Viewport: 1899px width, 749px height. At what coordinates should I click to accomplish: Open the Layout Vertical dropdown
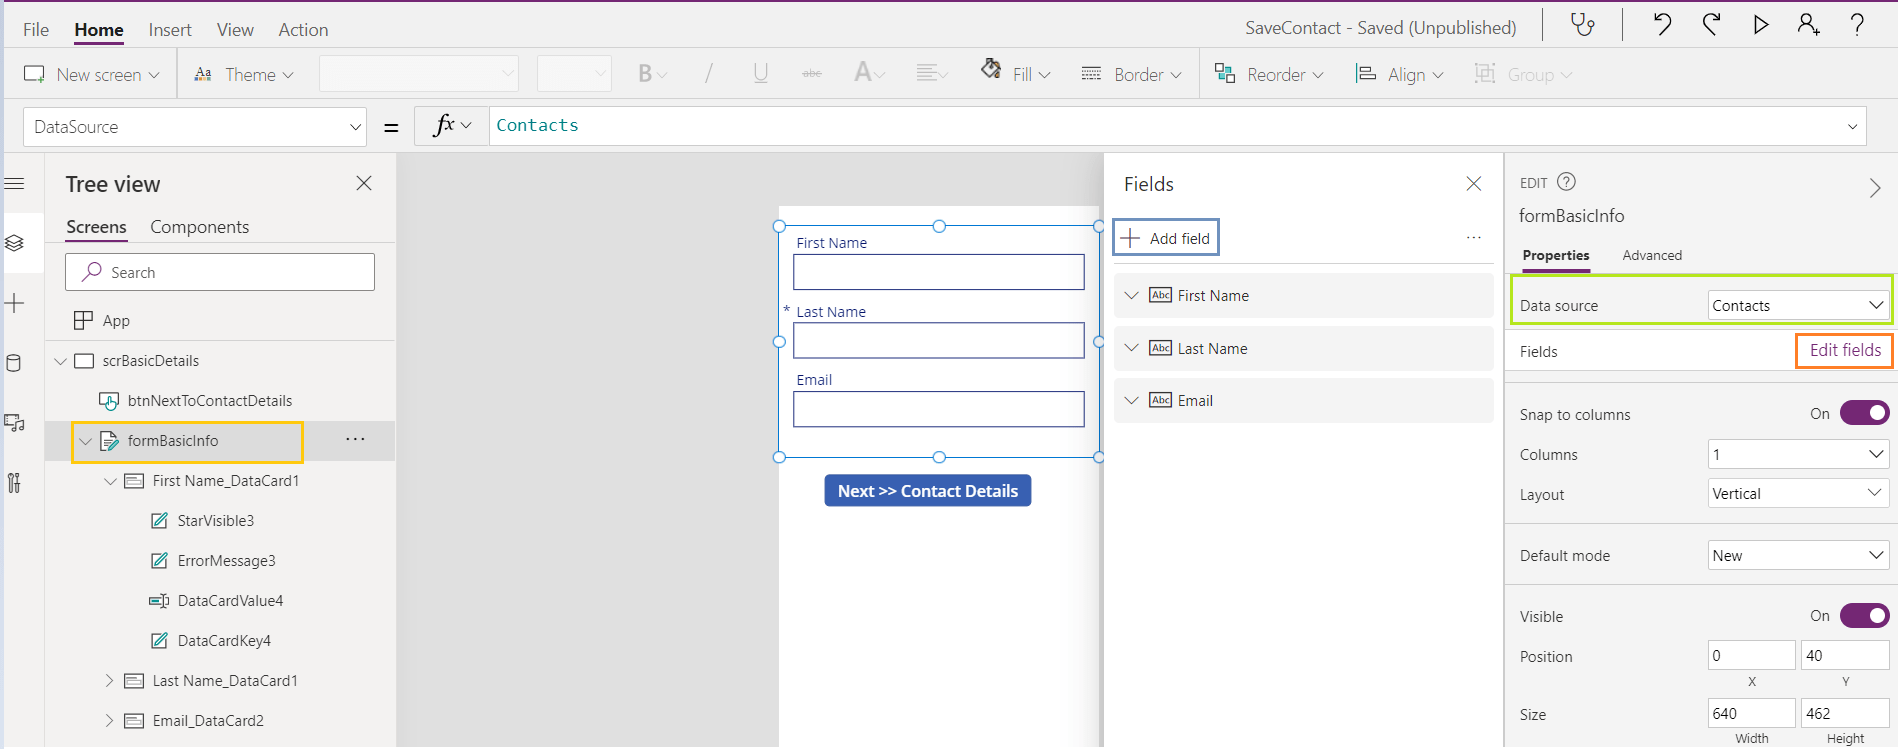tap(1798, 494)
